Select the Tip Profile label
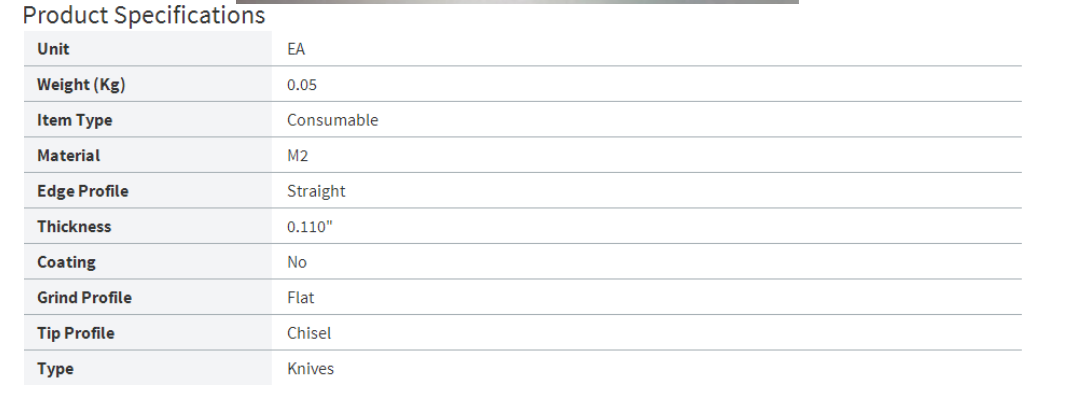Viewport: 1091px width, 401px height. (76, 333)
